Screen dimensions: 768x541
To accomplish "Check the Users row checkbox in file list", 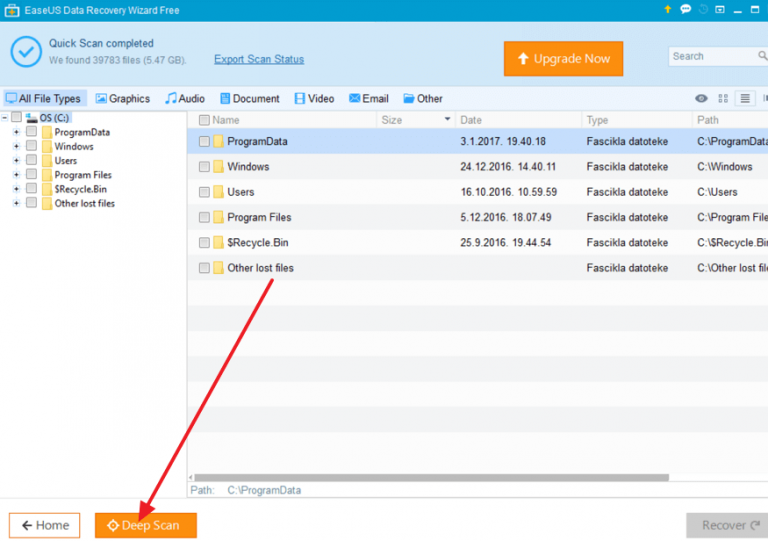I will coord(204,192).
